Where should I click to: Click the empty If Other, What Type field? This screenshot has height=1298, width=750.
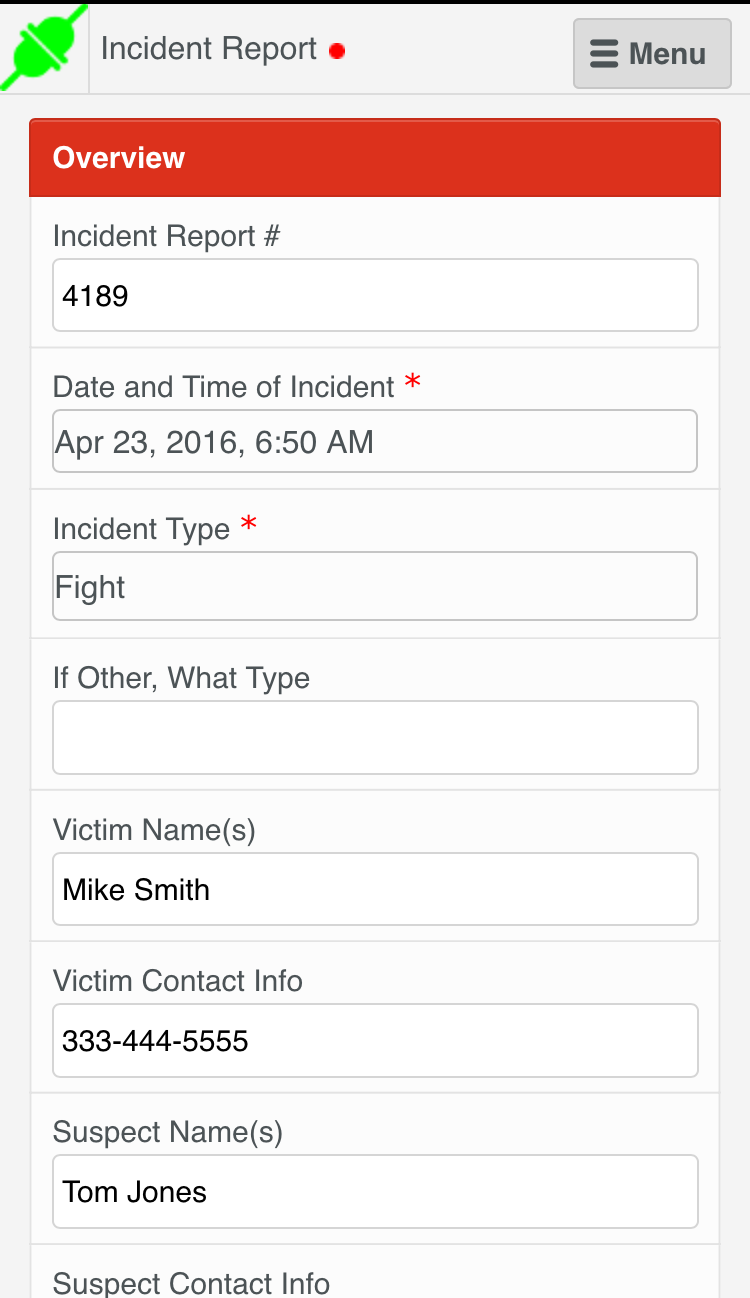[x=375, y=737]
